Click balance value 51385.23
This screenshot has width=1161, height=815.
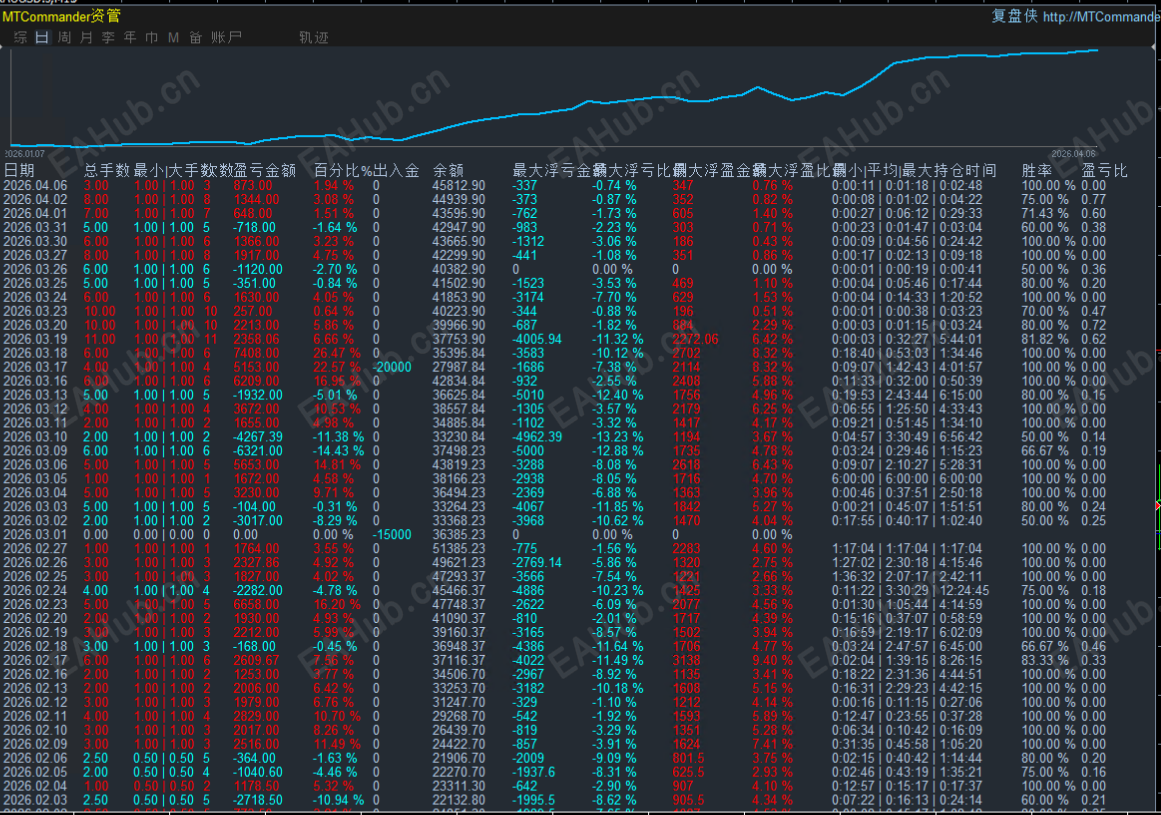pyautogui.click(x=459, y=549)
